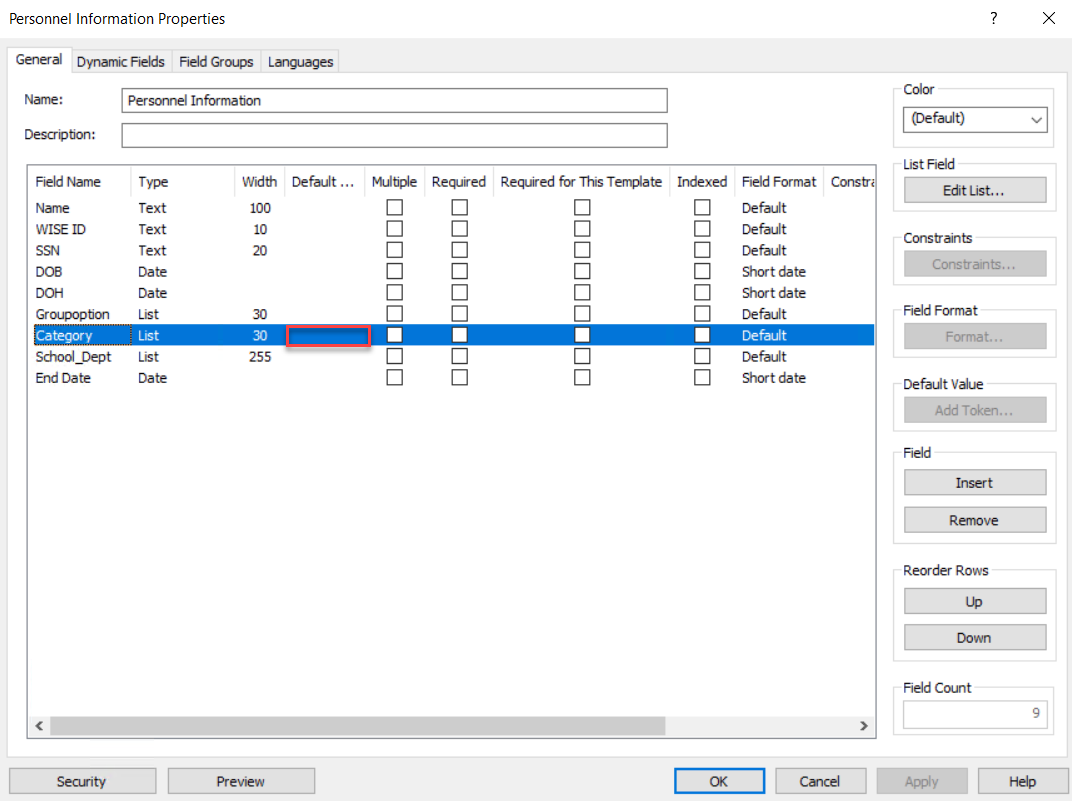Remove the selected field
This screenshot has width=1072, height=801.
coord(974,520)
